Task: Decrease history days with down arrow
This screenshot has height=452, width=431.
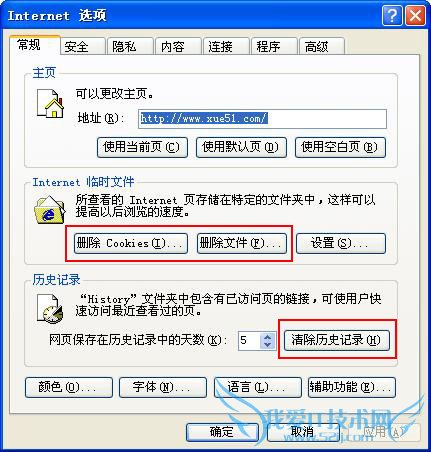Action: [267, 344]
